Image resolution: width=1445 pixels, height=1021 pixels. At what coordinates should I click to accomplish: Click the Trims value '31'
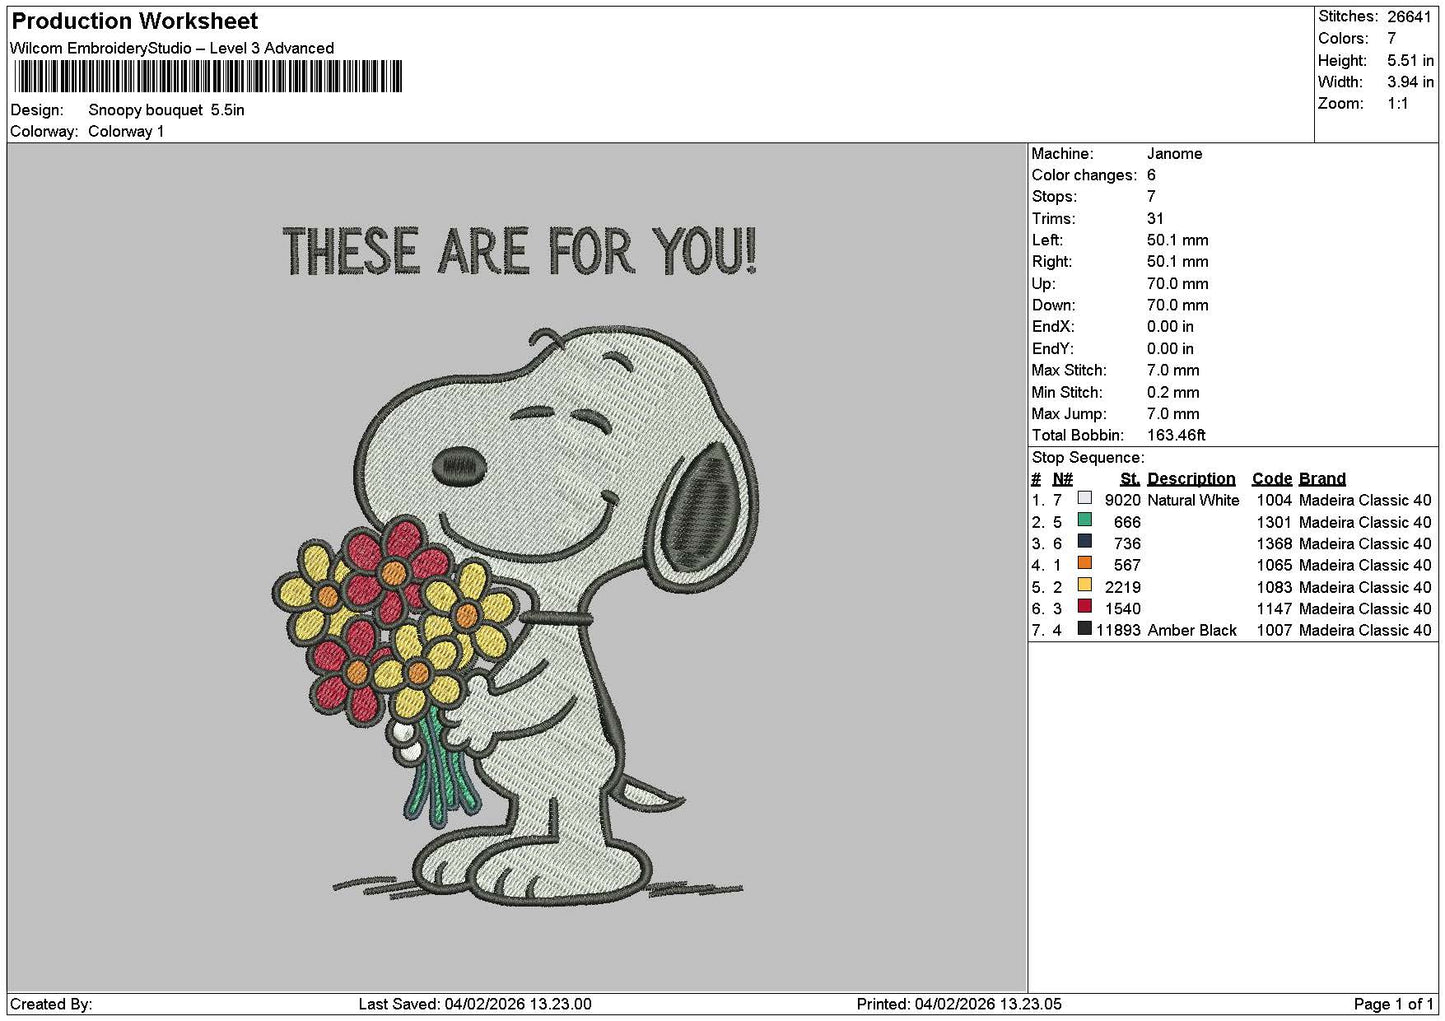(x=1155, y=219)
